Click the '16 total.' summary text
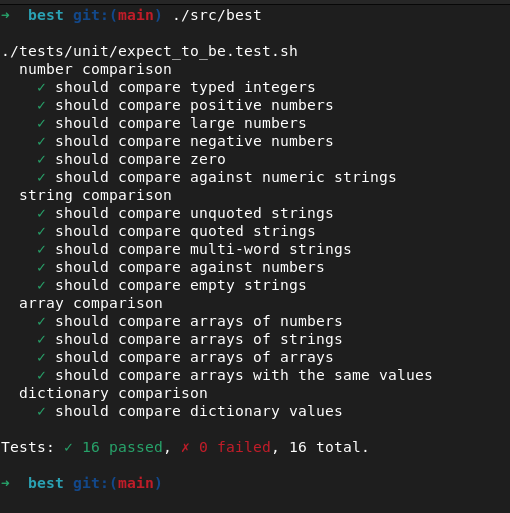 pos(329,447)
